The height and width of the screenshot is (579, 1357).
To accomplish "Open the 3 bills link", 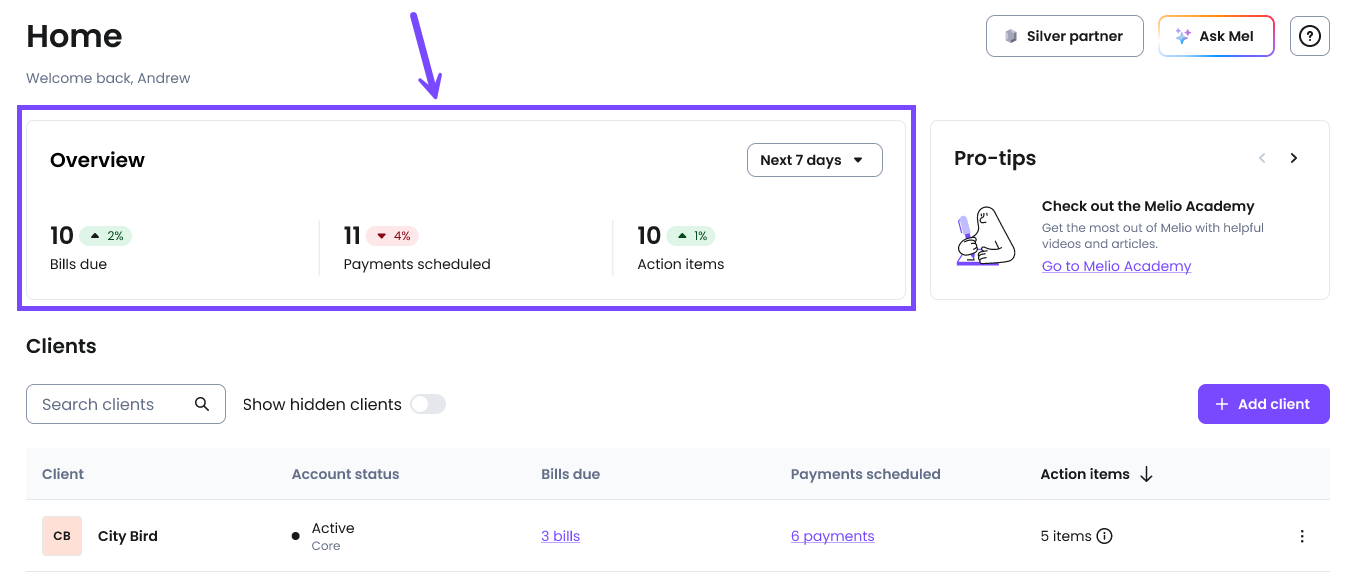I will pyautogui.click(x=560, y=536).
